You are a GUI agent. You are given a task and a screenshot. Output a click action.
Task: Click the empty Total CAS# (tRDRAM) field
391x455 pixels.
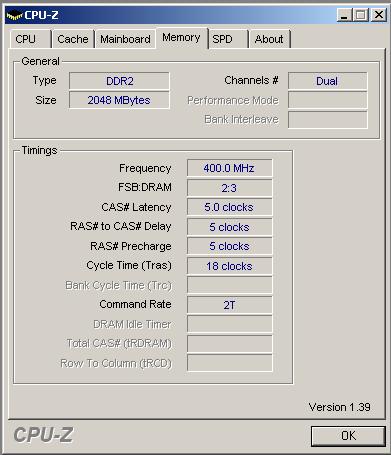[230, 344]
